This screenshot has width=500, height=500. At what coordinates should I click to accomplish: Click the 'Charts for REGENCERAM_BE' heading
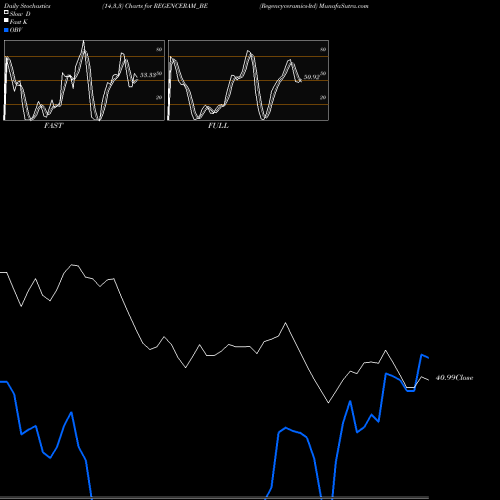click(x=166, y=6)
